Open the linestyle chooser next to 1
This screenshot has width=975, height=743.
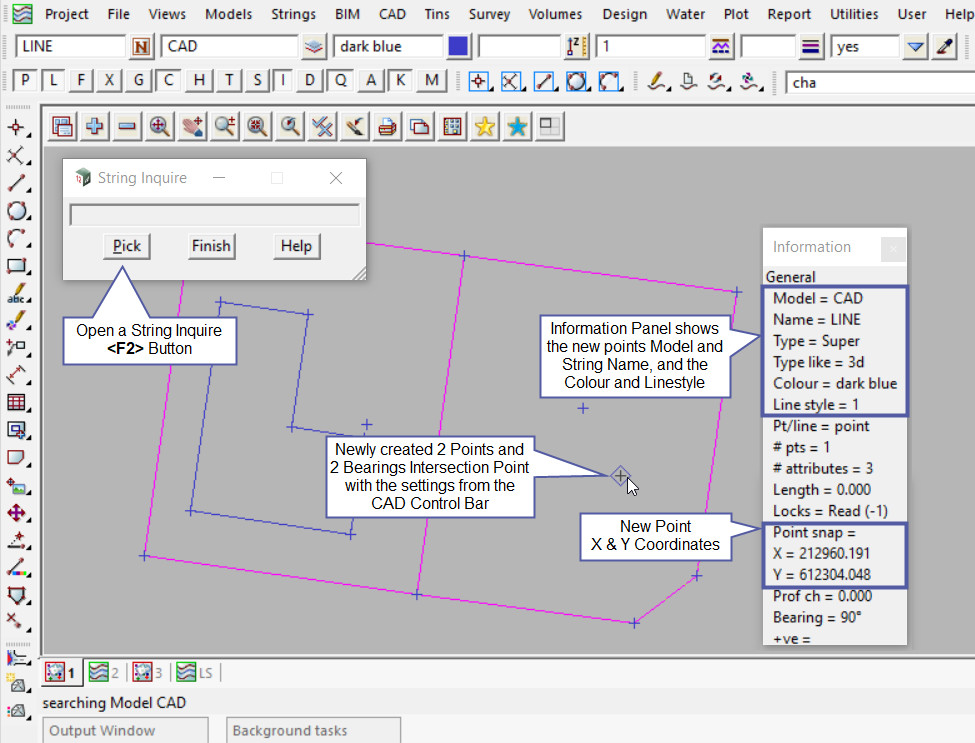point(720,47)
